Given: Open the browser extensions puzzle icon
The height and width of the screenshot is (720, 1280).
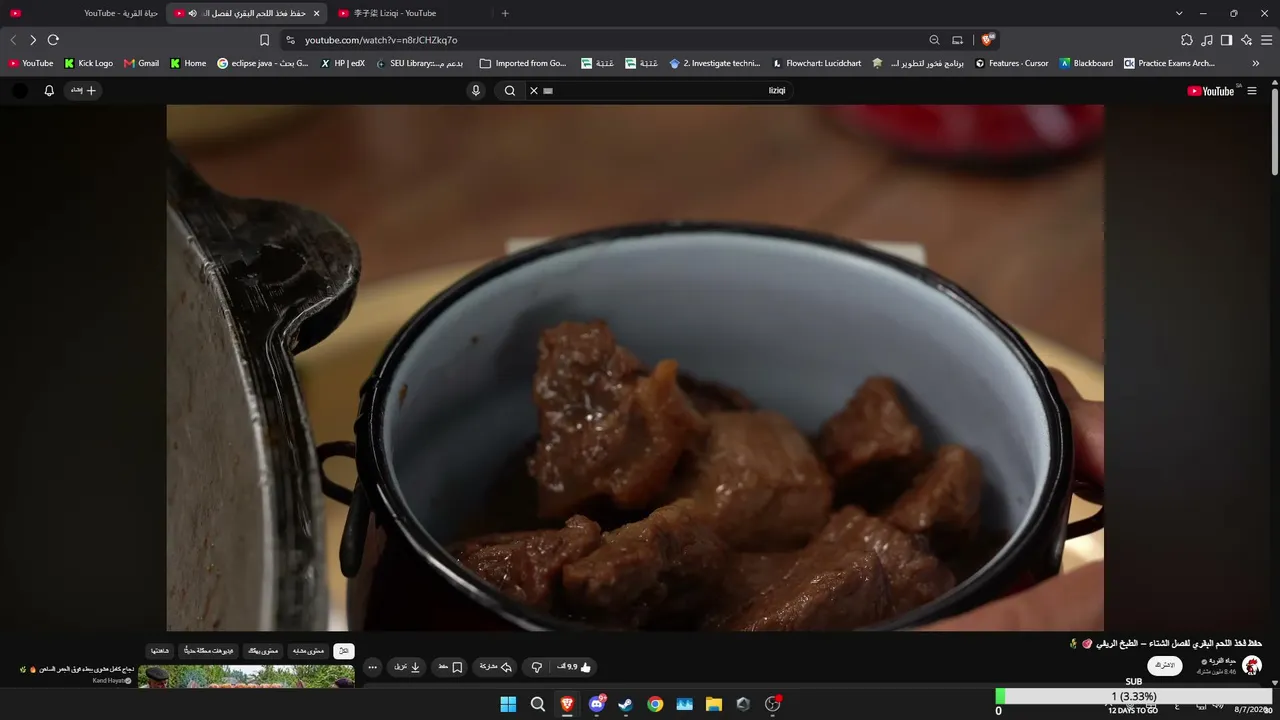Looking at the screenshot, I should tap(1187, 40).
